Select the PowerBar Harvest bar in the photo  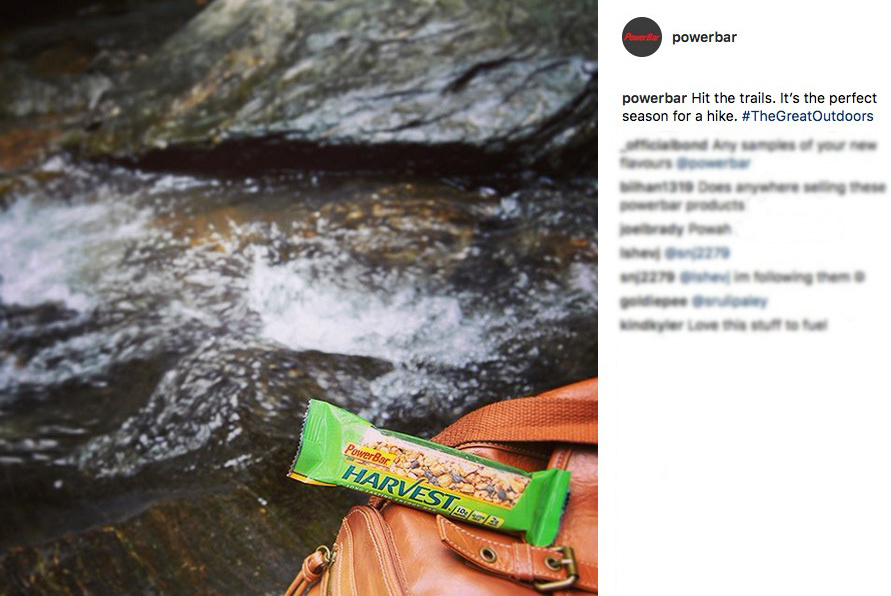430,473
